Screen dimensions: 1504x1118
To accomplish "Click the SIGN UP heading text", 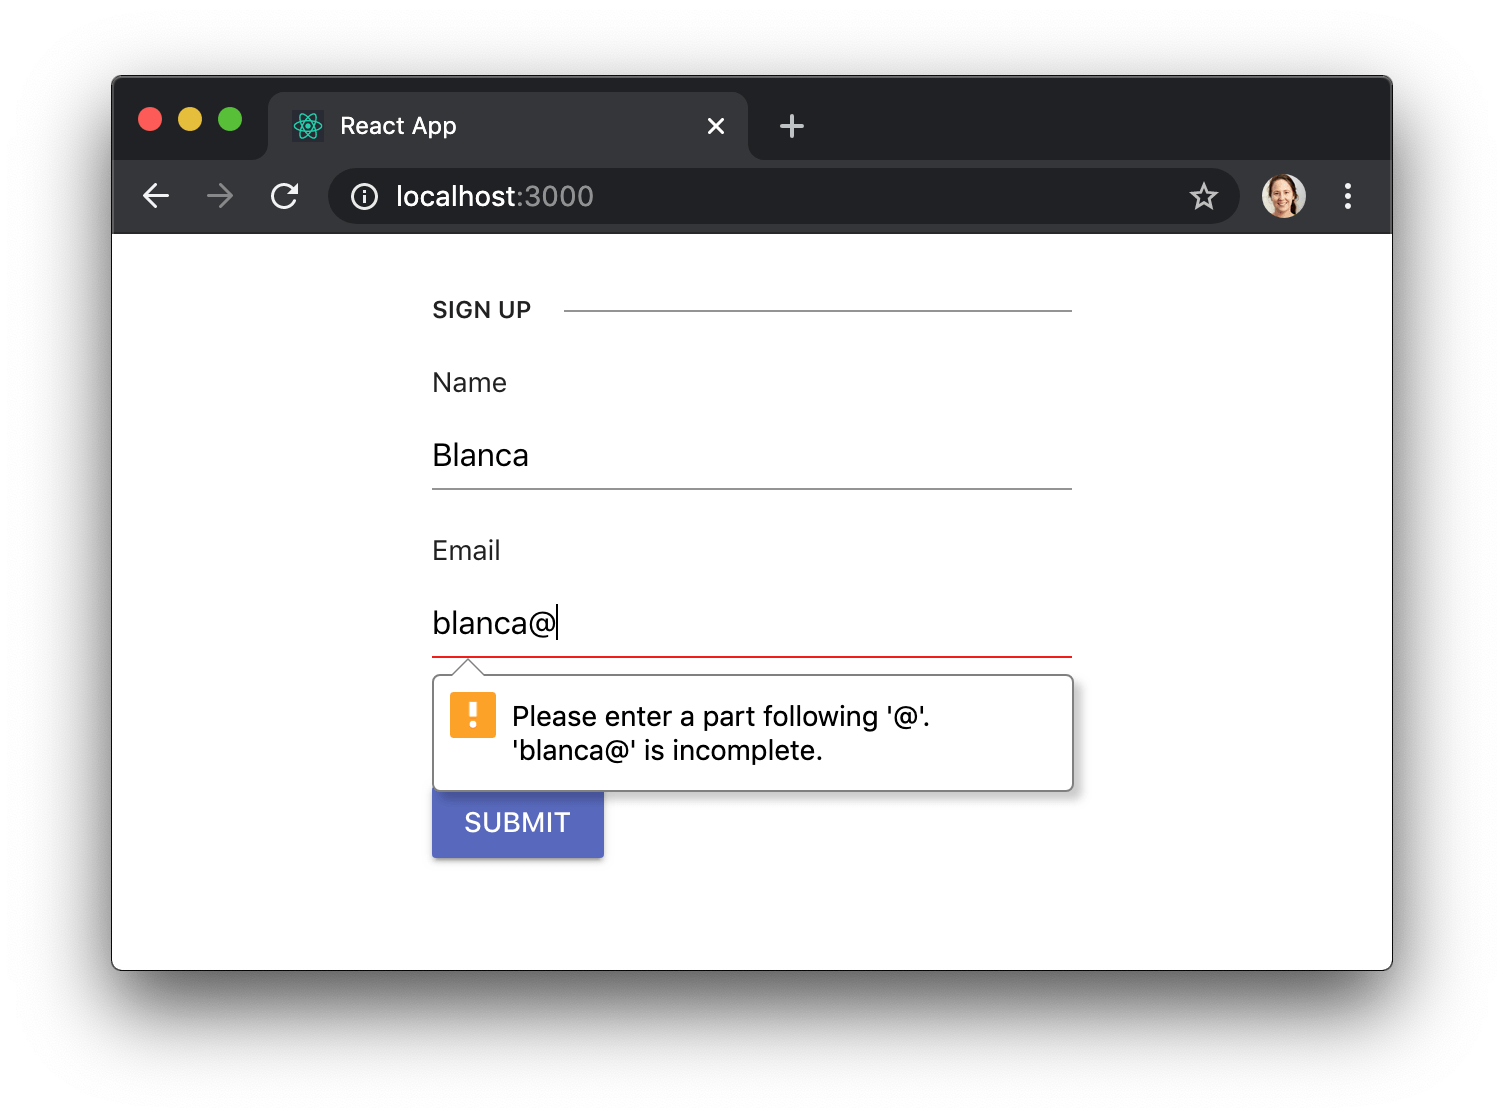I will [x=481, y=310].
